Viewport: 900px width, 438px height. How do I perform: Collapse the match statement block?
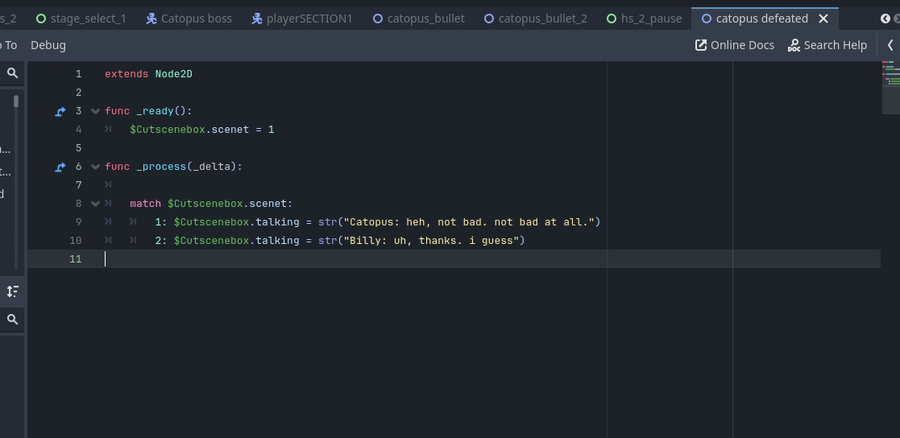(x=95, y=204)
